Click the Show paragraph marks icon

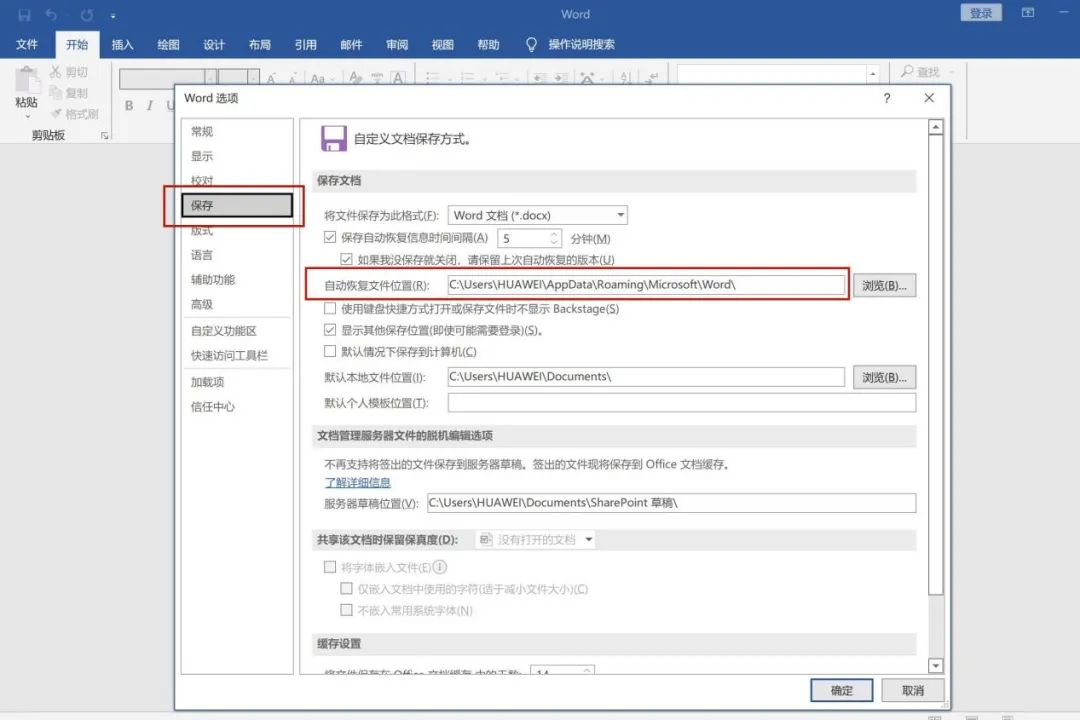click(652, 78)
